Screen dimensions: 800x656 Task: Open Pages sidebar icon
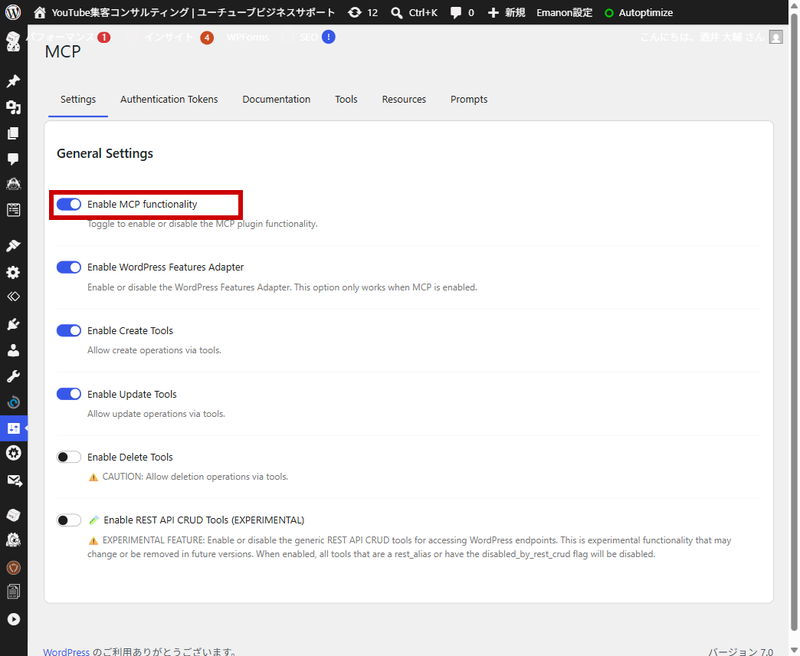click(x=13, y=133)
